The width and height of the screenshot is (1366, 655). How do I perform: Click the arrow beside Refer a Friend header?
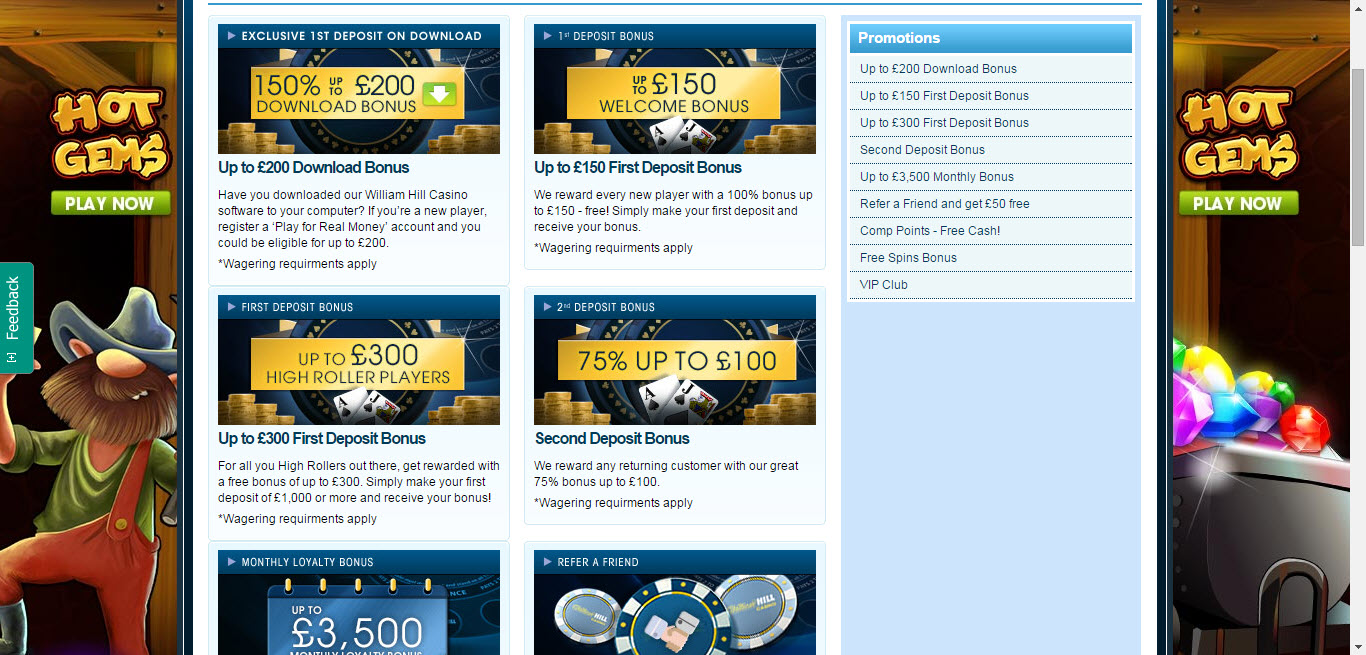[x=548, y=562]
